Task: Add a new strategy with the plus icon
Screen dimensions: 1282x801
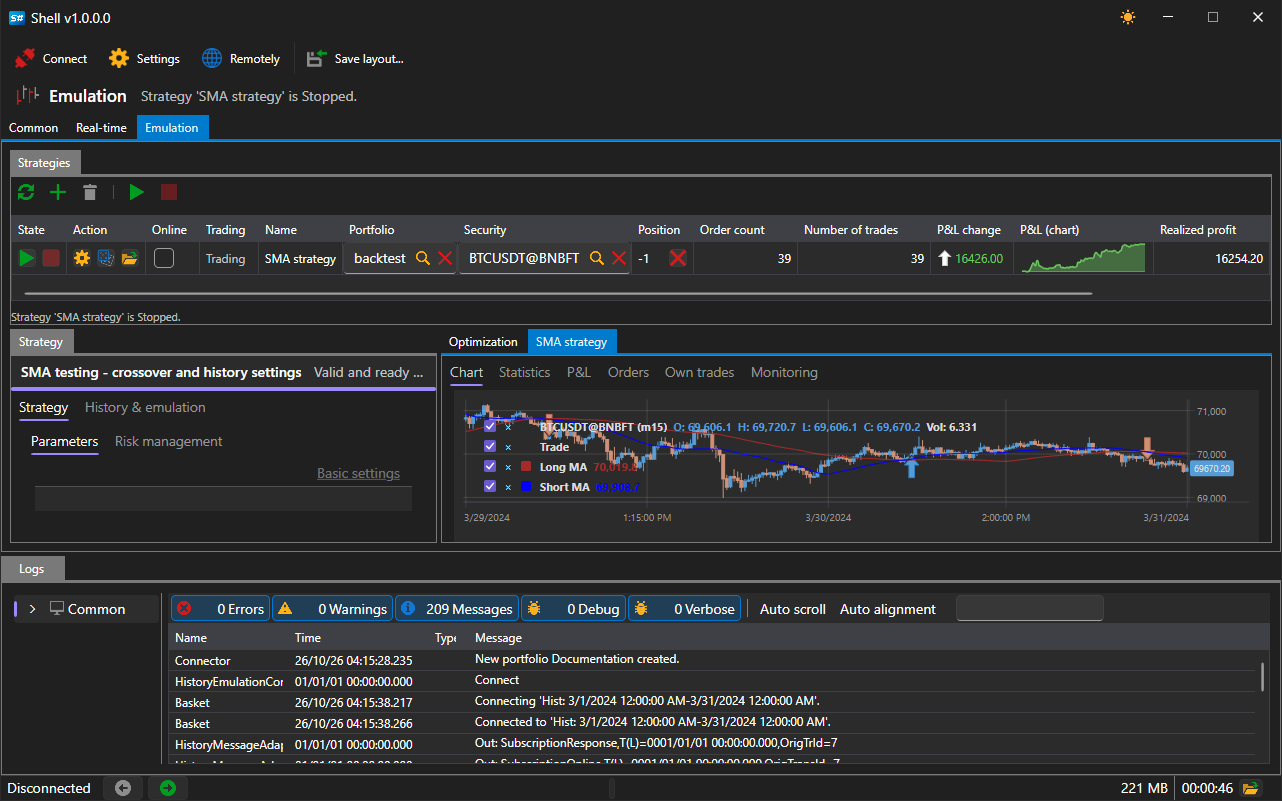Action: click(58, 192)
